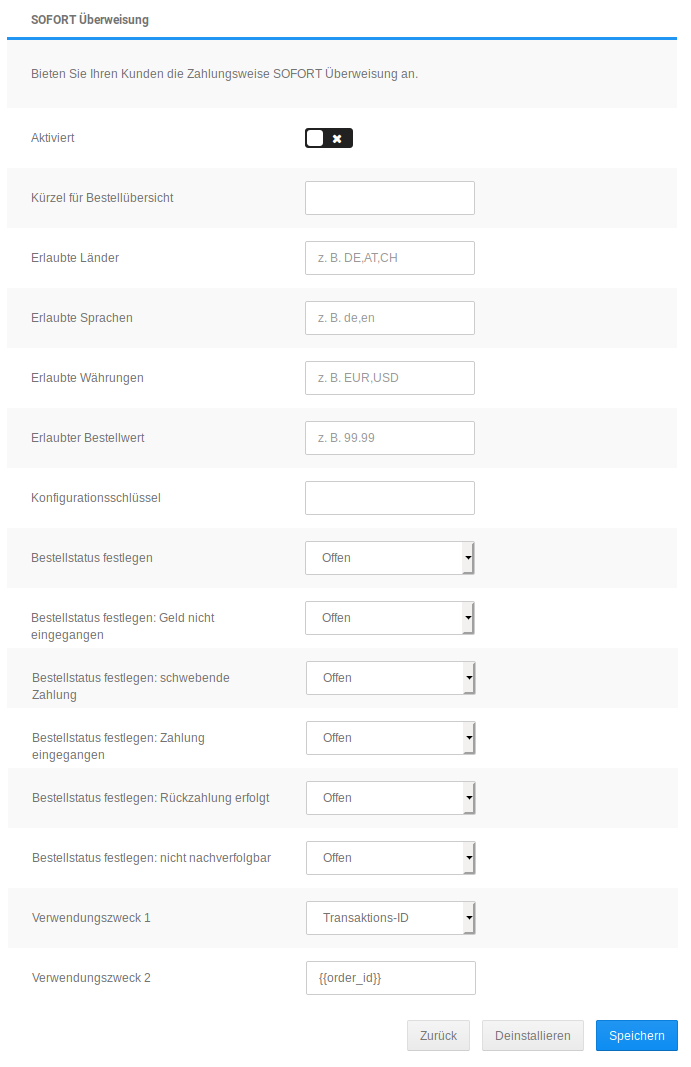Focus the Erlaubte Länder input

click(389, 258)
